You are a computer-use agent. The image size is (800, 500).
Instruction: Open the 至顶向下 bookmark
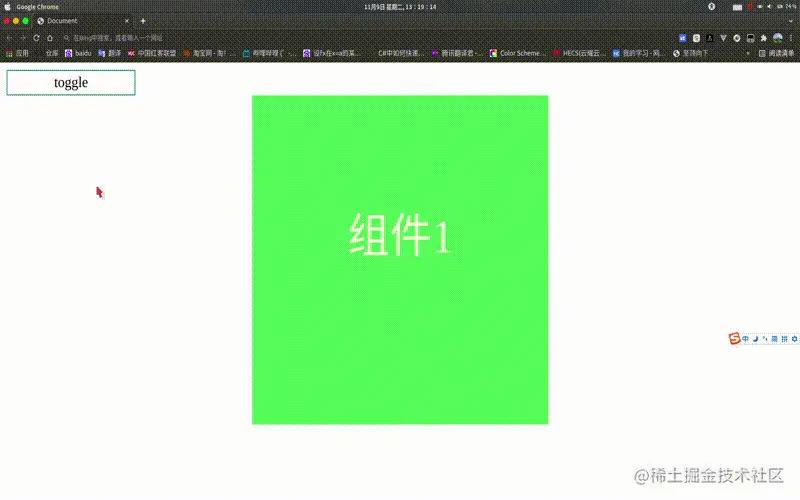pos(691,53)
